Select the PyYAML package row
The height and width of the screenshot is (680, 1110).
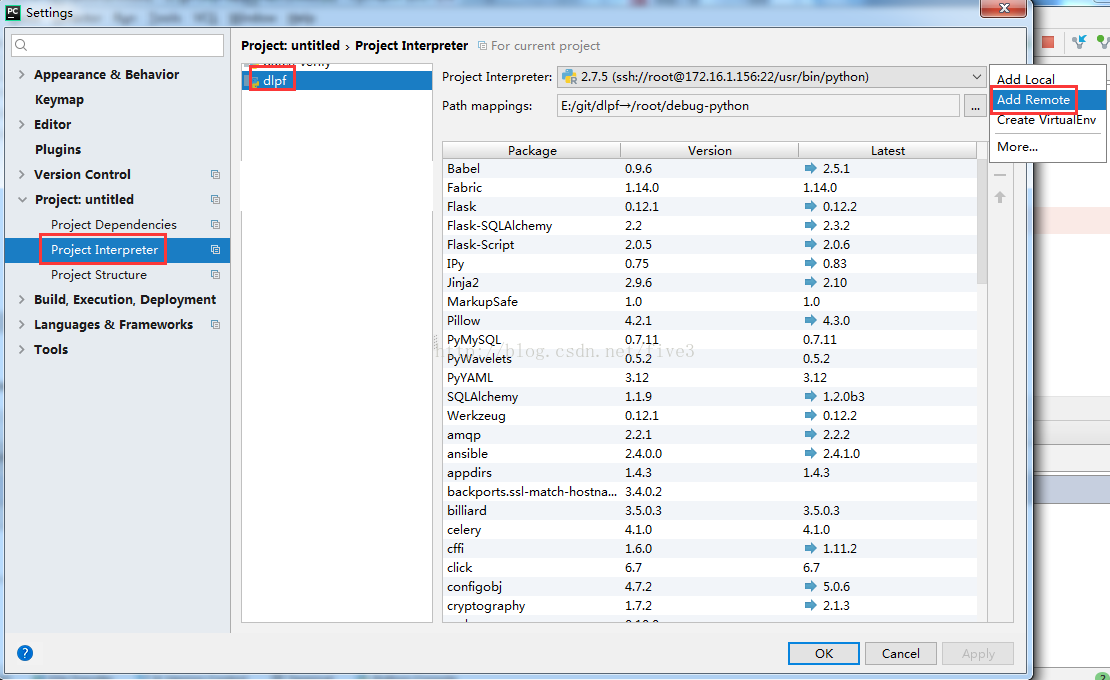point(710,378)
